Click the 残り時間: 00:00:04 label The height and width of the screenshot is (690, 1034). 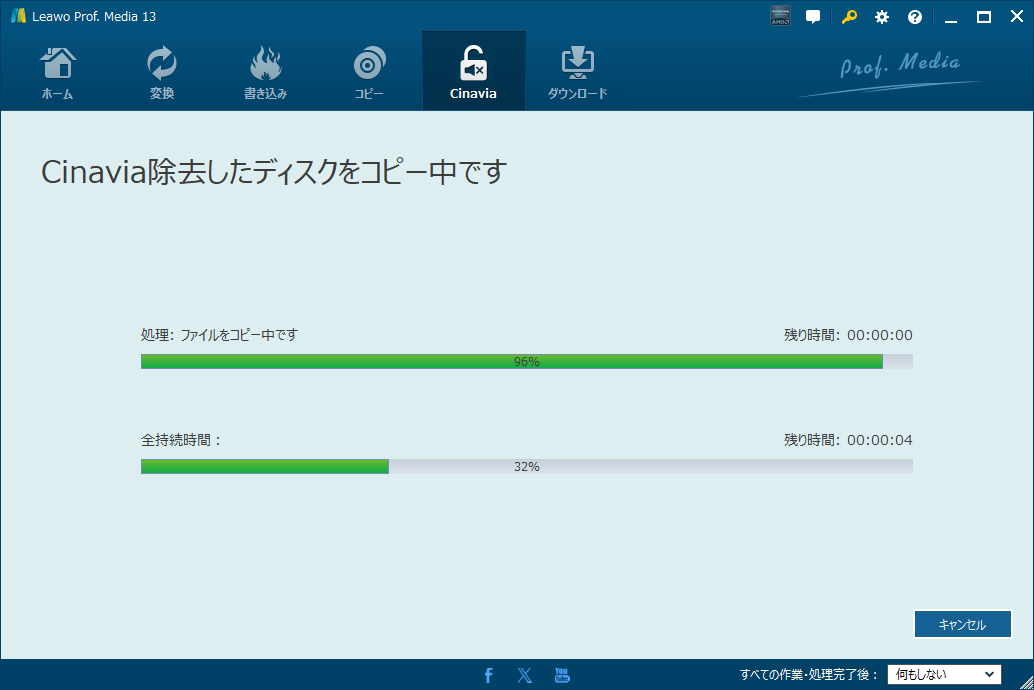pyautogui.click(x=848, y=440)
